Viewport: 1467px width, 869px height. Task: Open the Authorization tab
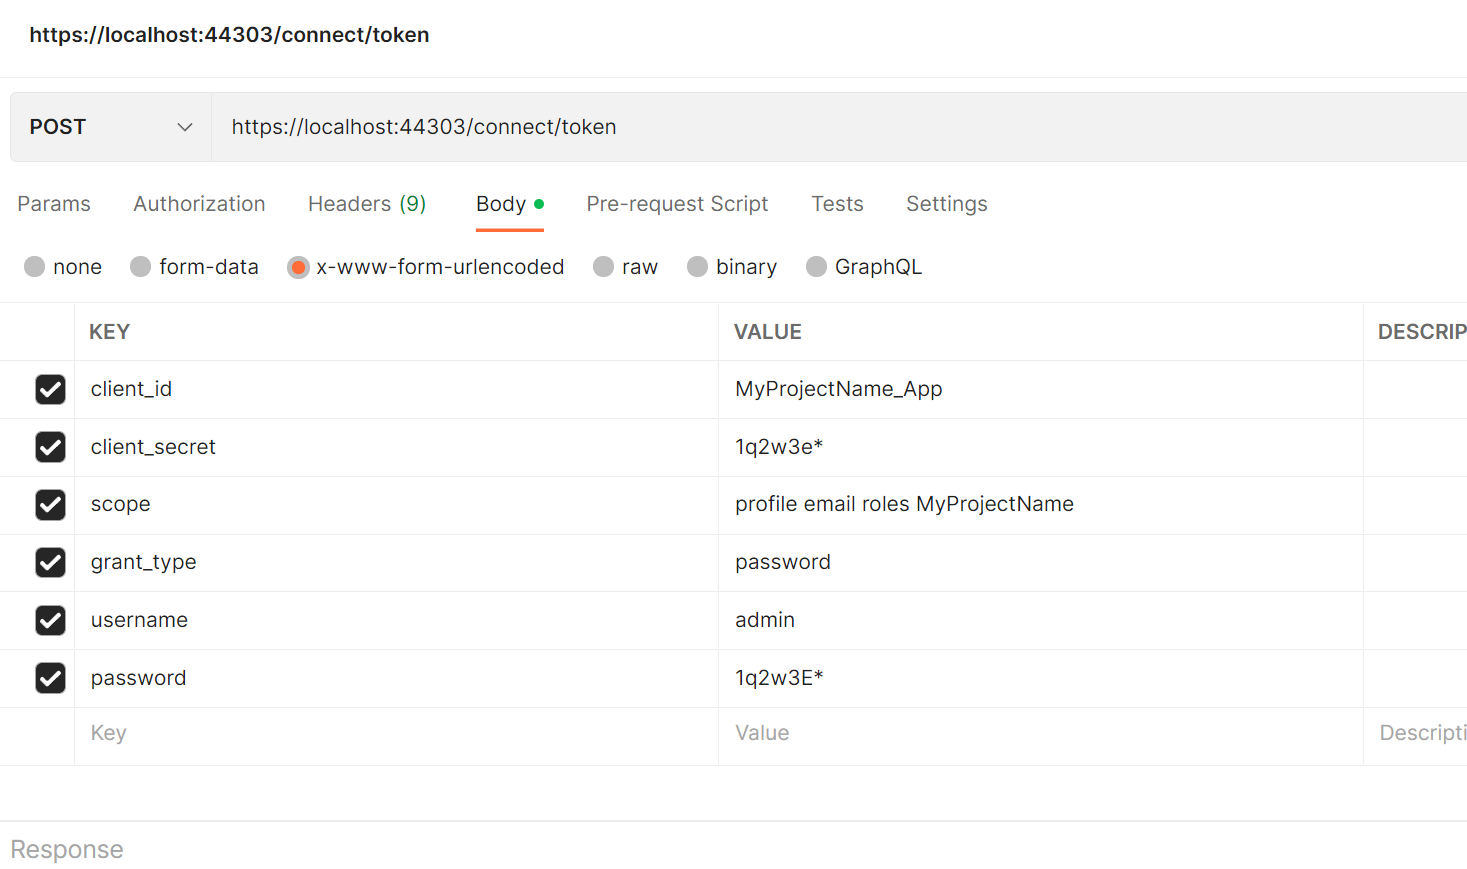tap(199, 204)
